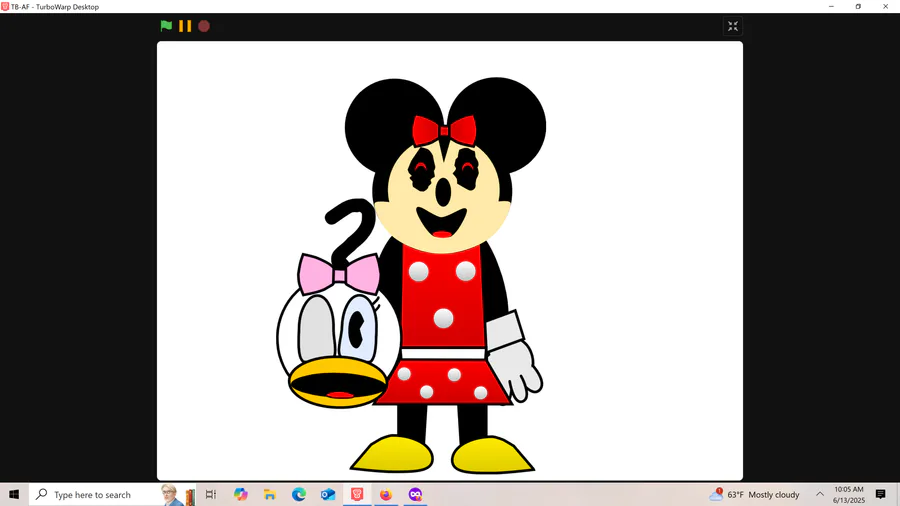This screenshot has width=900, height=506.
Task: Exit fullscreen stage mode
Action: [733, 26]
